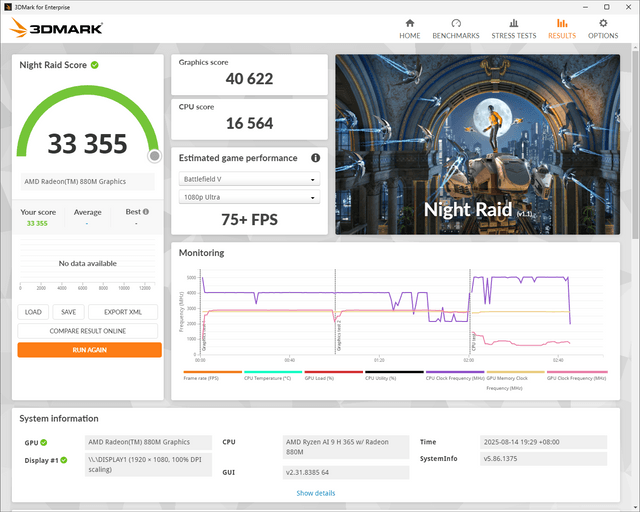640x512 pixels.
Task: Open the Home section icon
Action: pyautogui.click(x=410, y=23)
